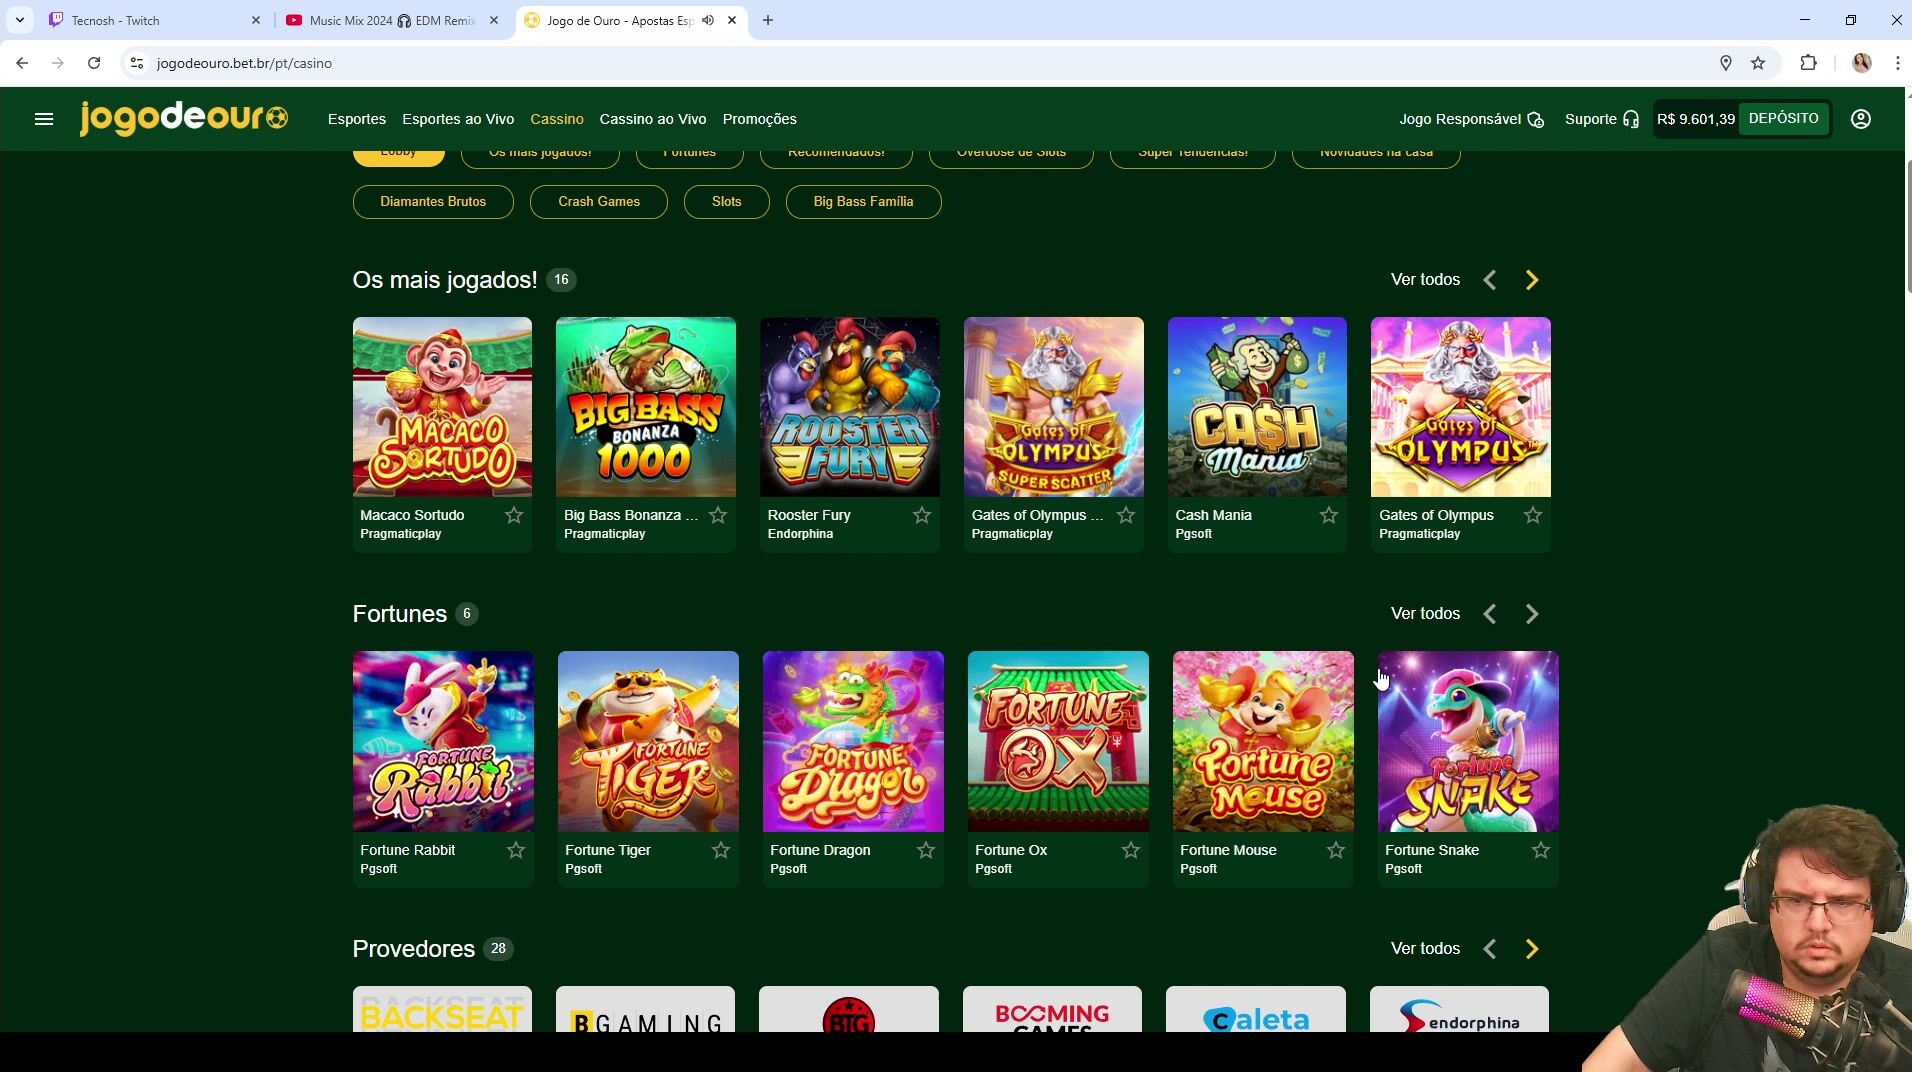
Task: Close the Music Mix 2024 tab
Action: pos(494,20)
